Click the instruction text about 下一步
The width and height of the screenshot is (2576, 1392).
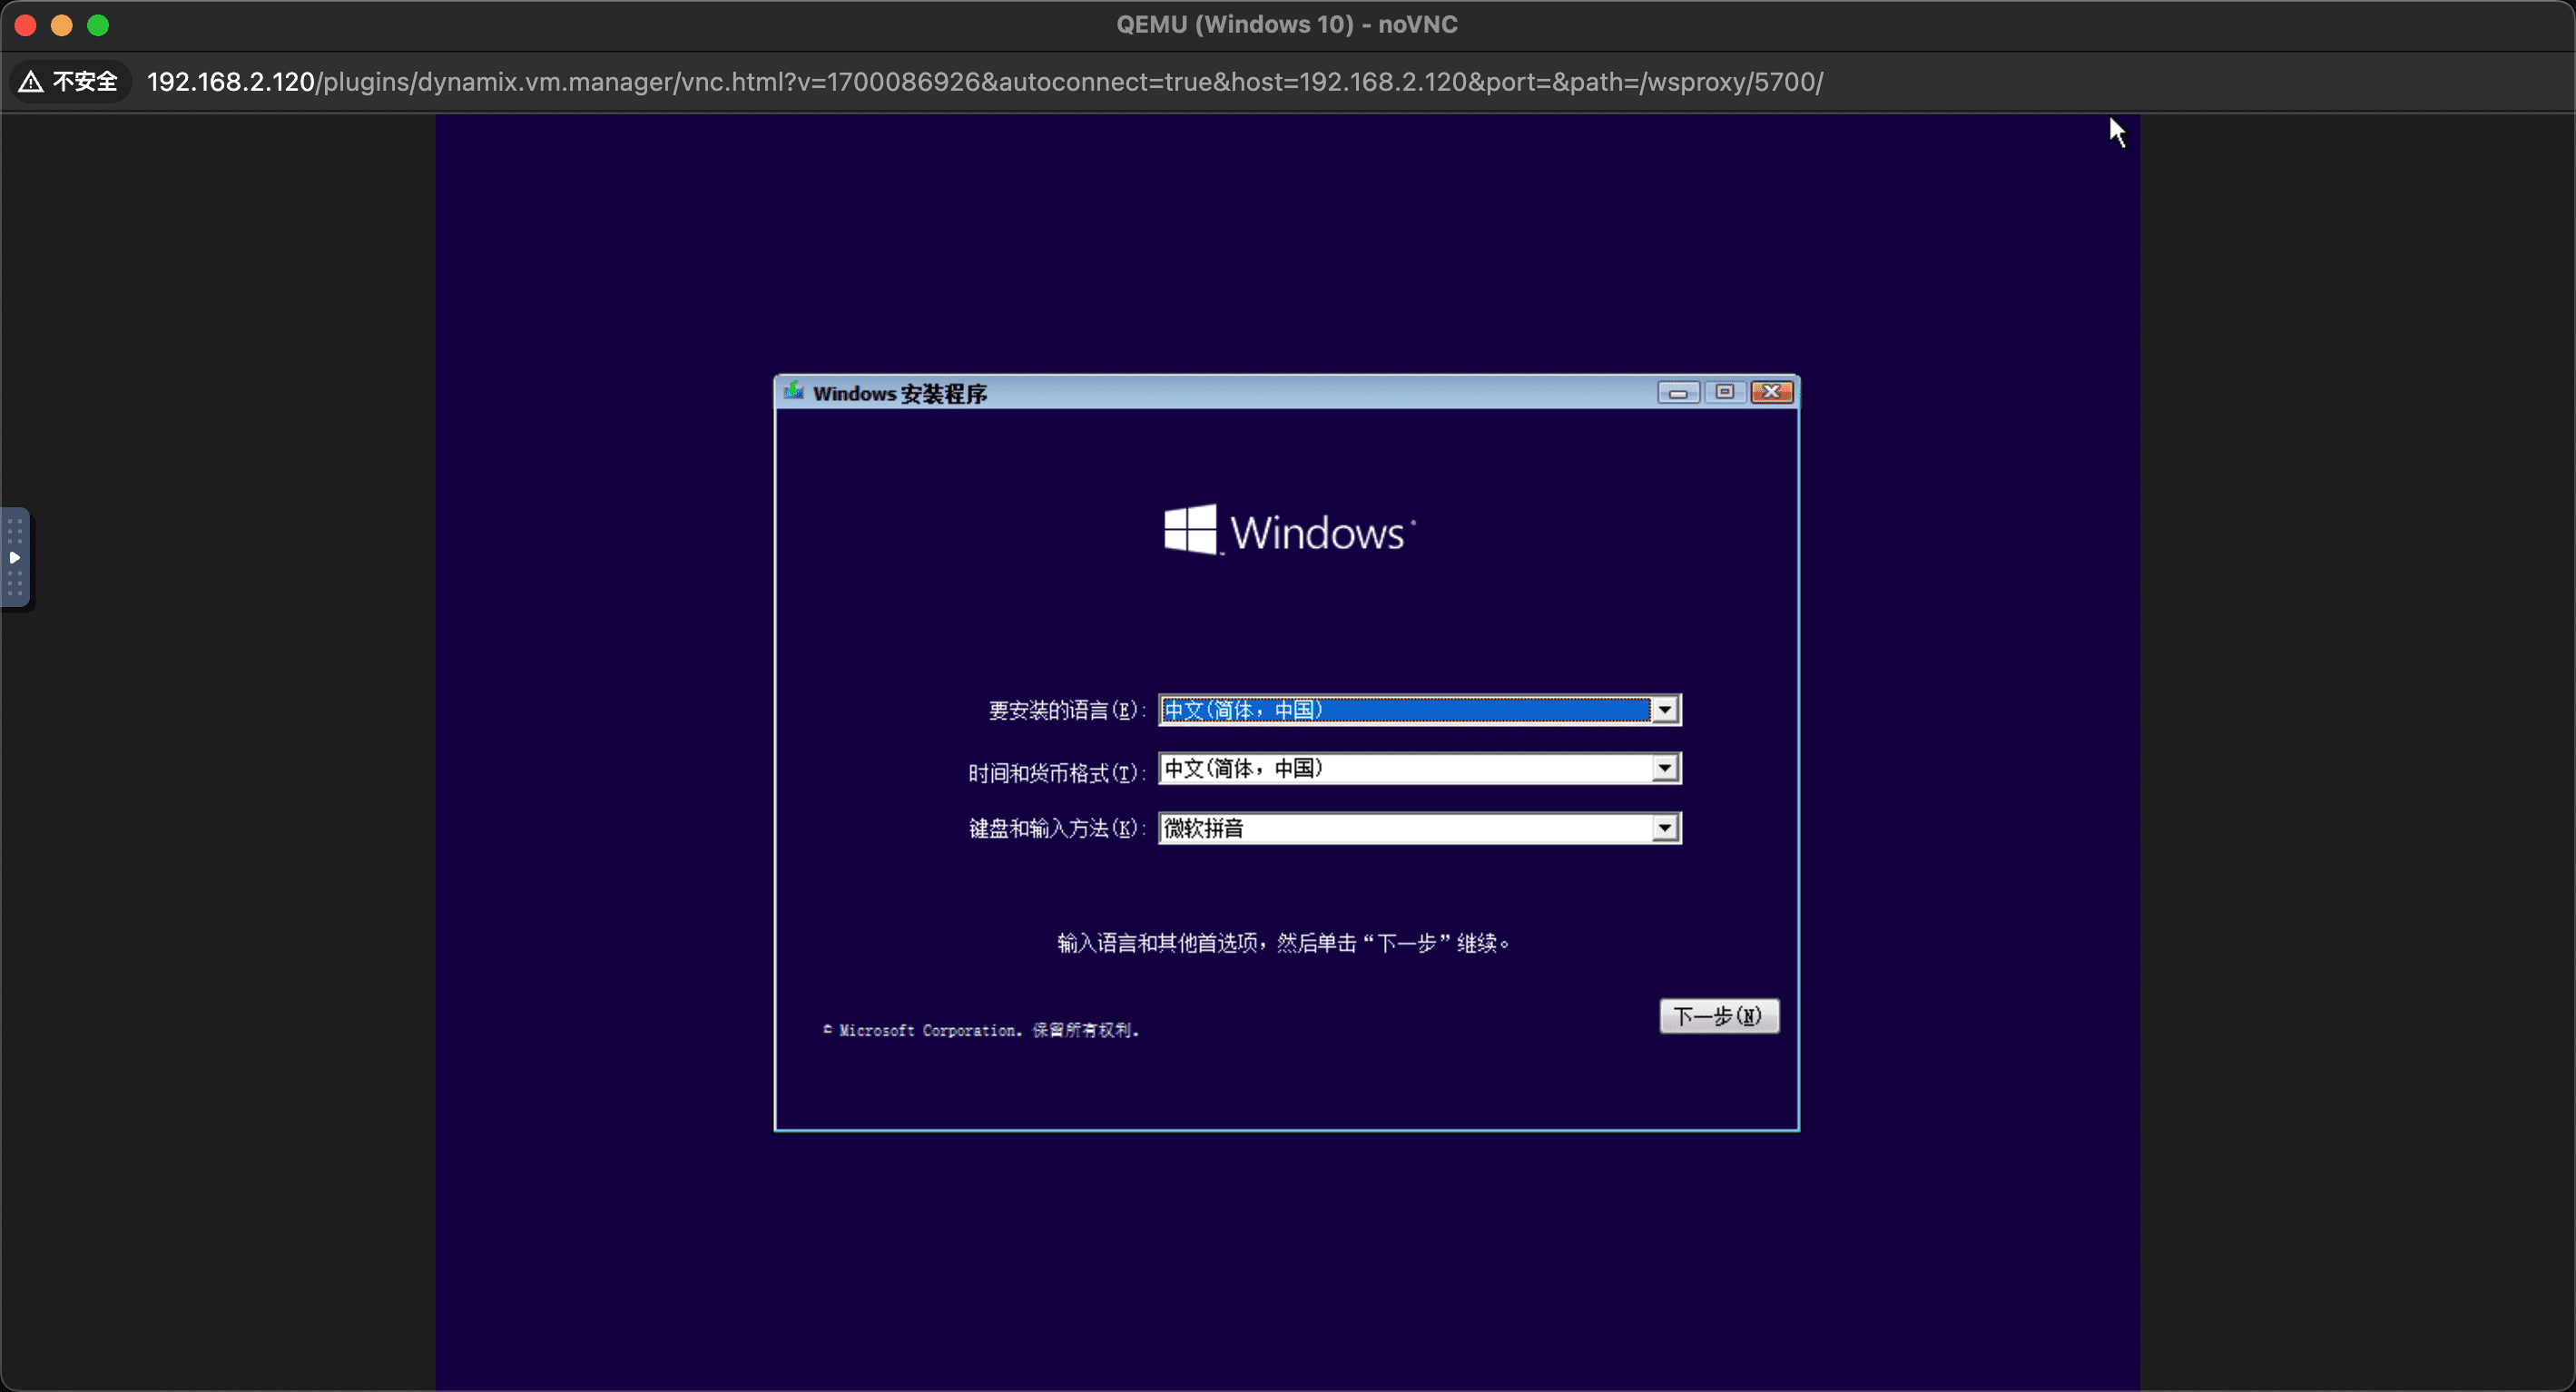click(1283, 943)
